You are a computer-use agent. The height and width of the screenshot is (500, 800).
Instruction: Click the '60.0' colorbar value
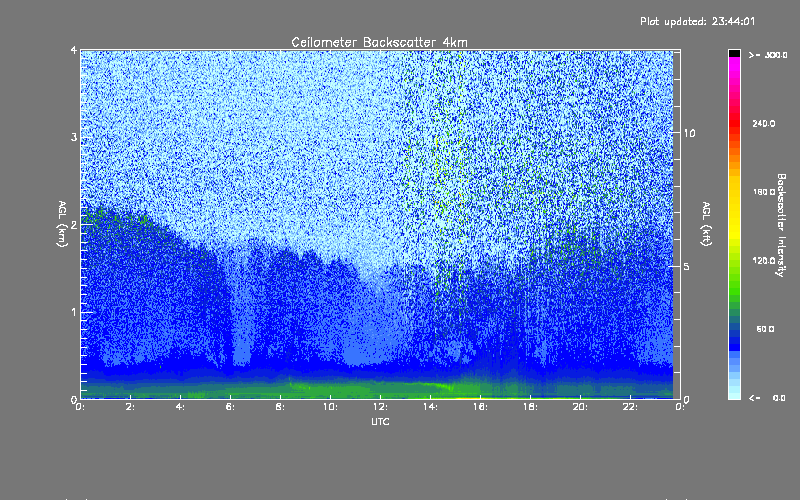click(765, 329)
